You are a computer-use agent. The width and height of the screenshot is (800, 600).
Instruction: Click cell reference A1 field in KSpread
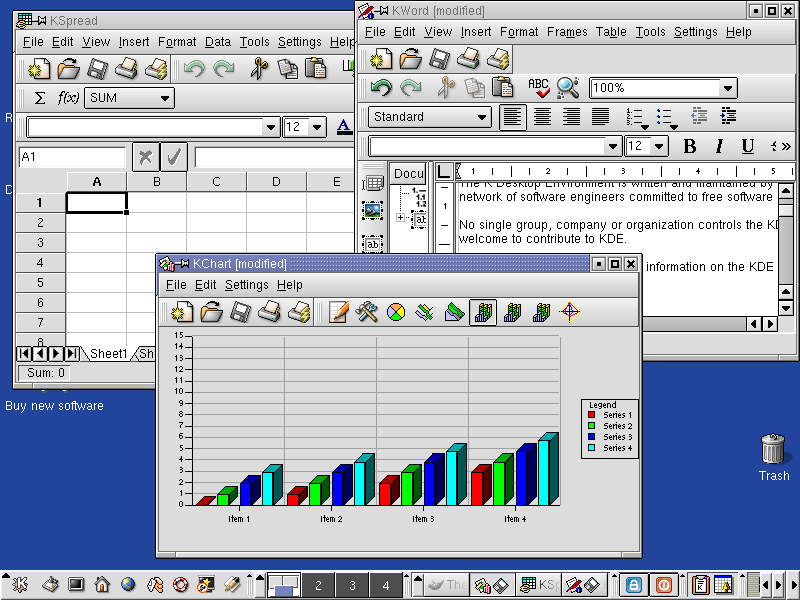point(71,157)
